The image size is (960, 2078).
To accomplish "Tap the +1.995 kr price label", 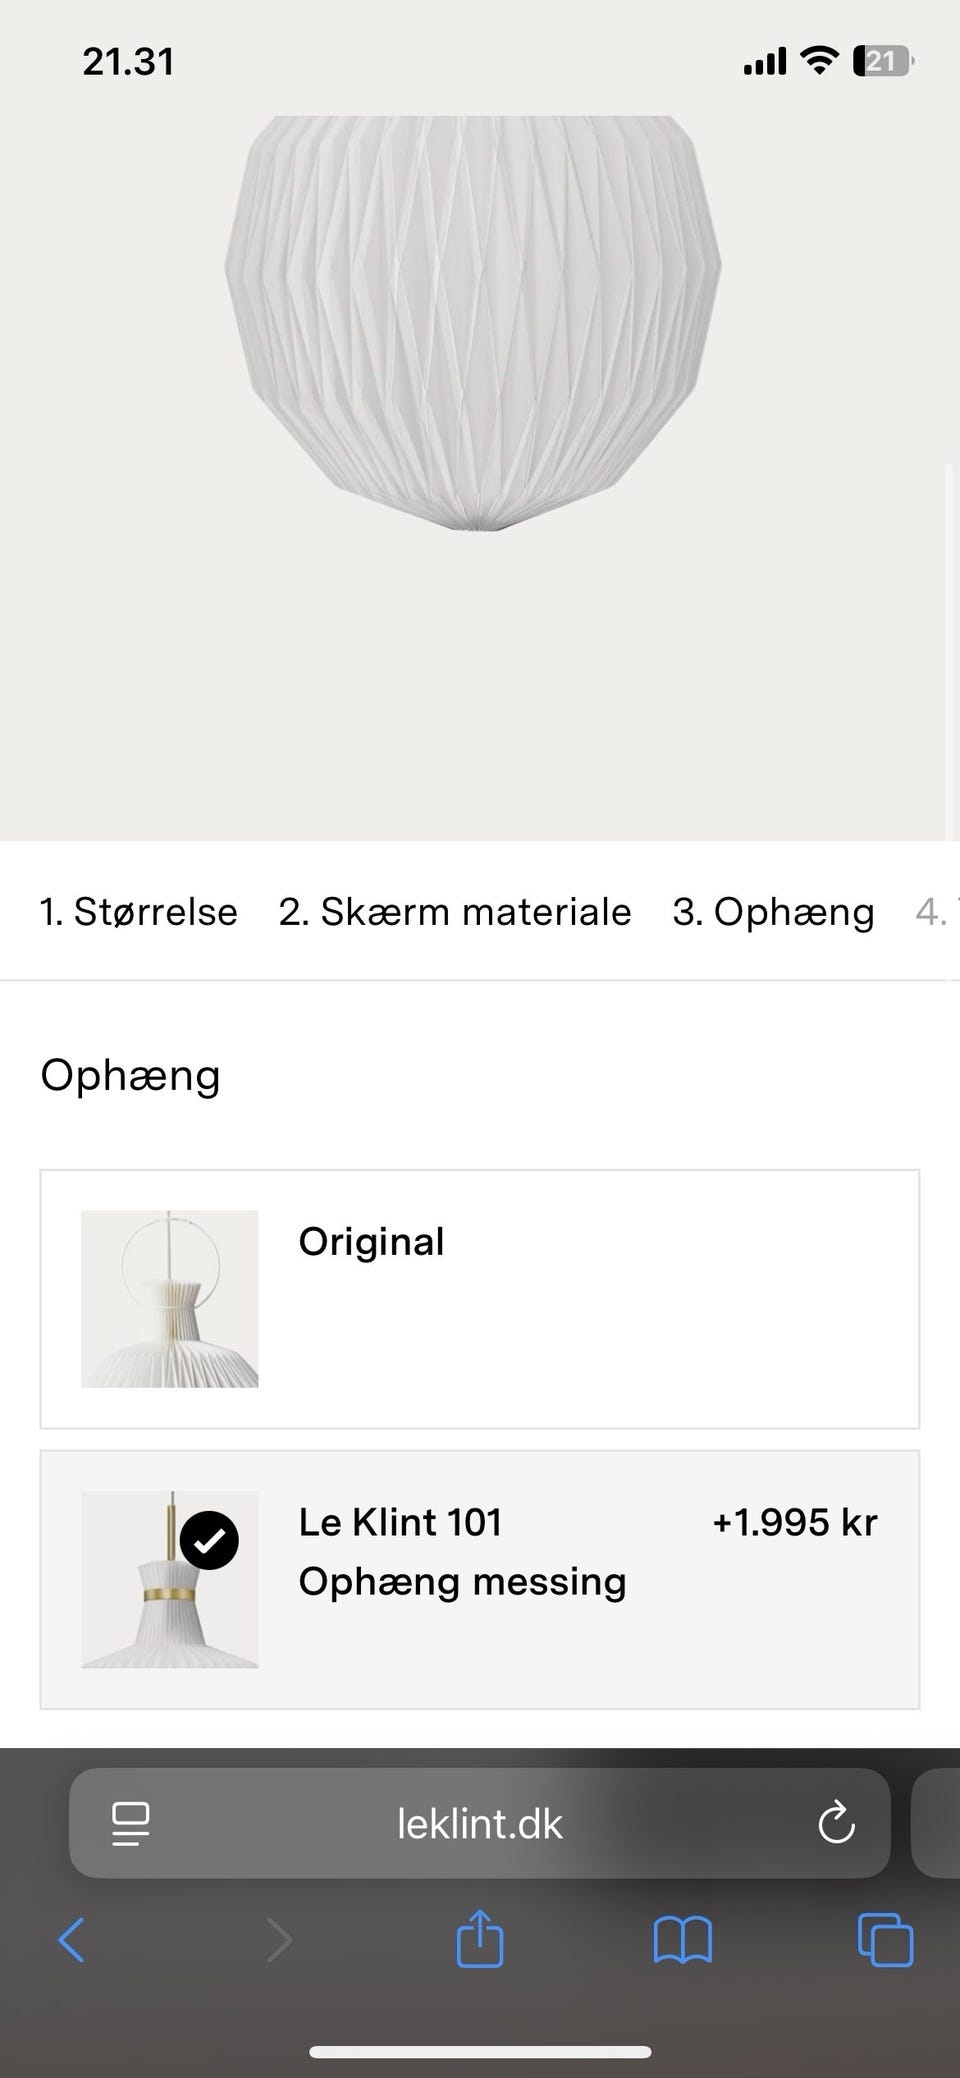I will coord(794,1522).
